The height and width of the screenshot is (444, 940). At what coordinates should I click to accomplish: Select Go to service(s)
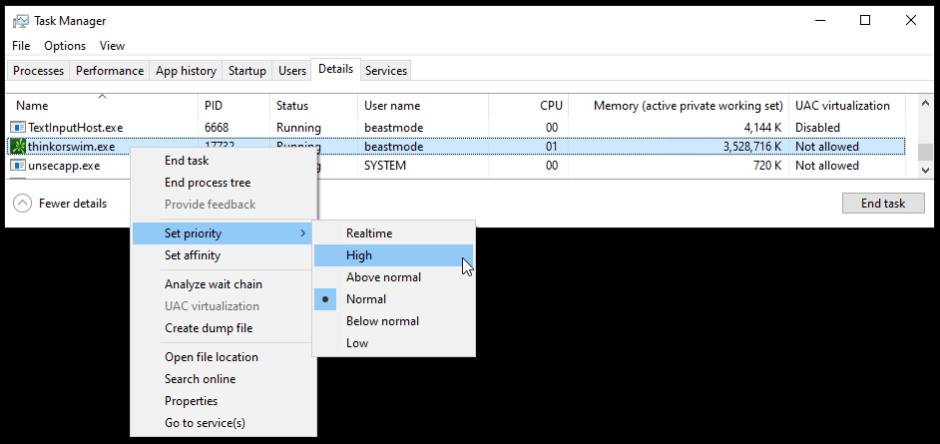(x=222, y=423)
